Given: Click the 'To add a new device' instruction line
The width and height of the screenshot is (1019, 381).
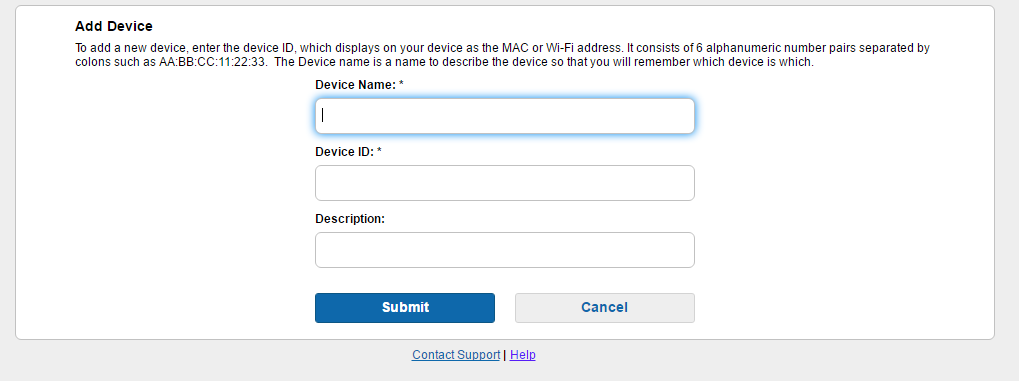Looking at the screenshot, I should coord(502,48).
